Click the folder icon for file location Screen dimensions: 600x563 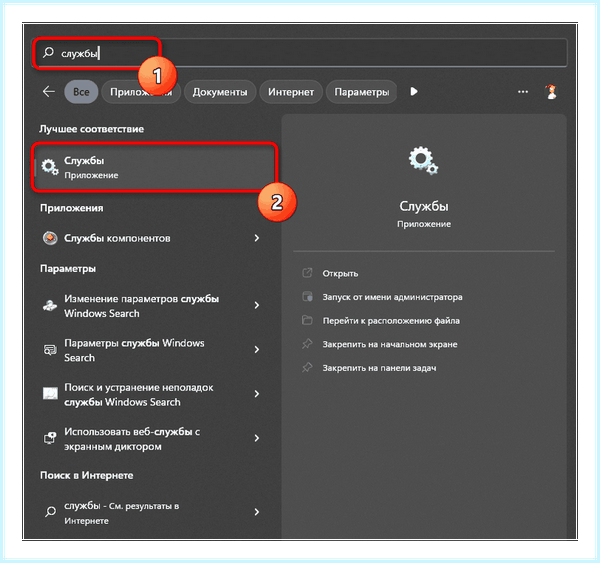[307, 320]
